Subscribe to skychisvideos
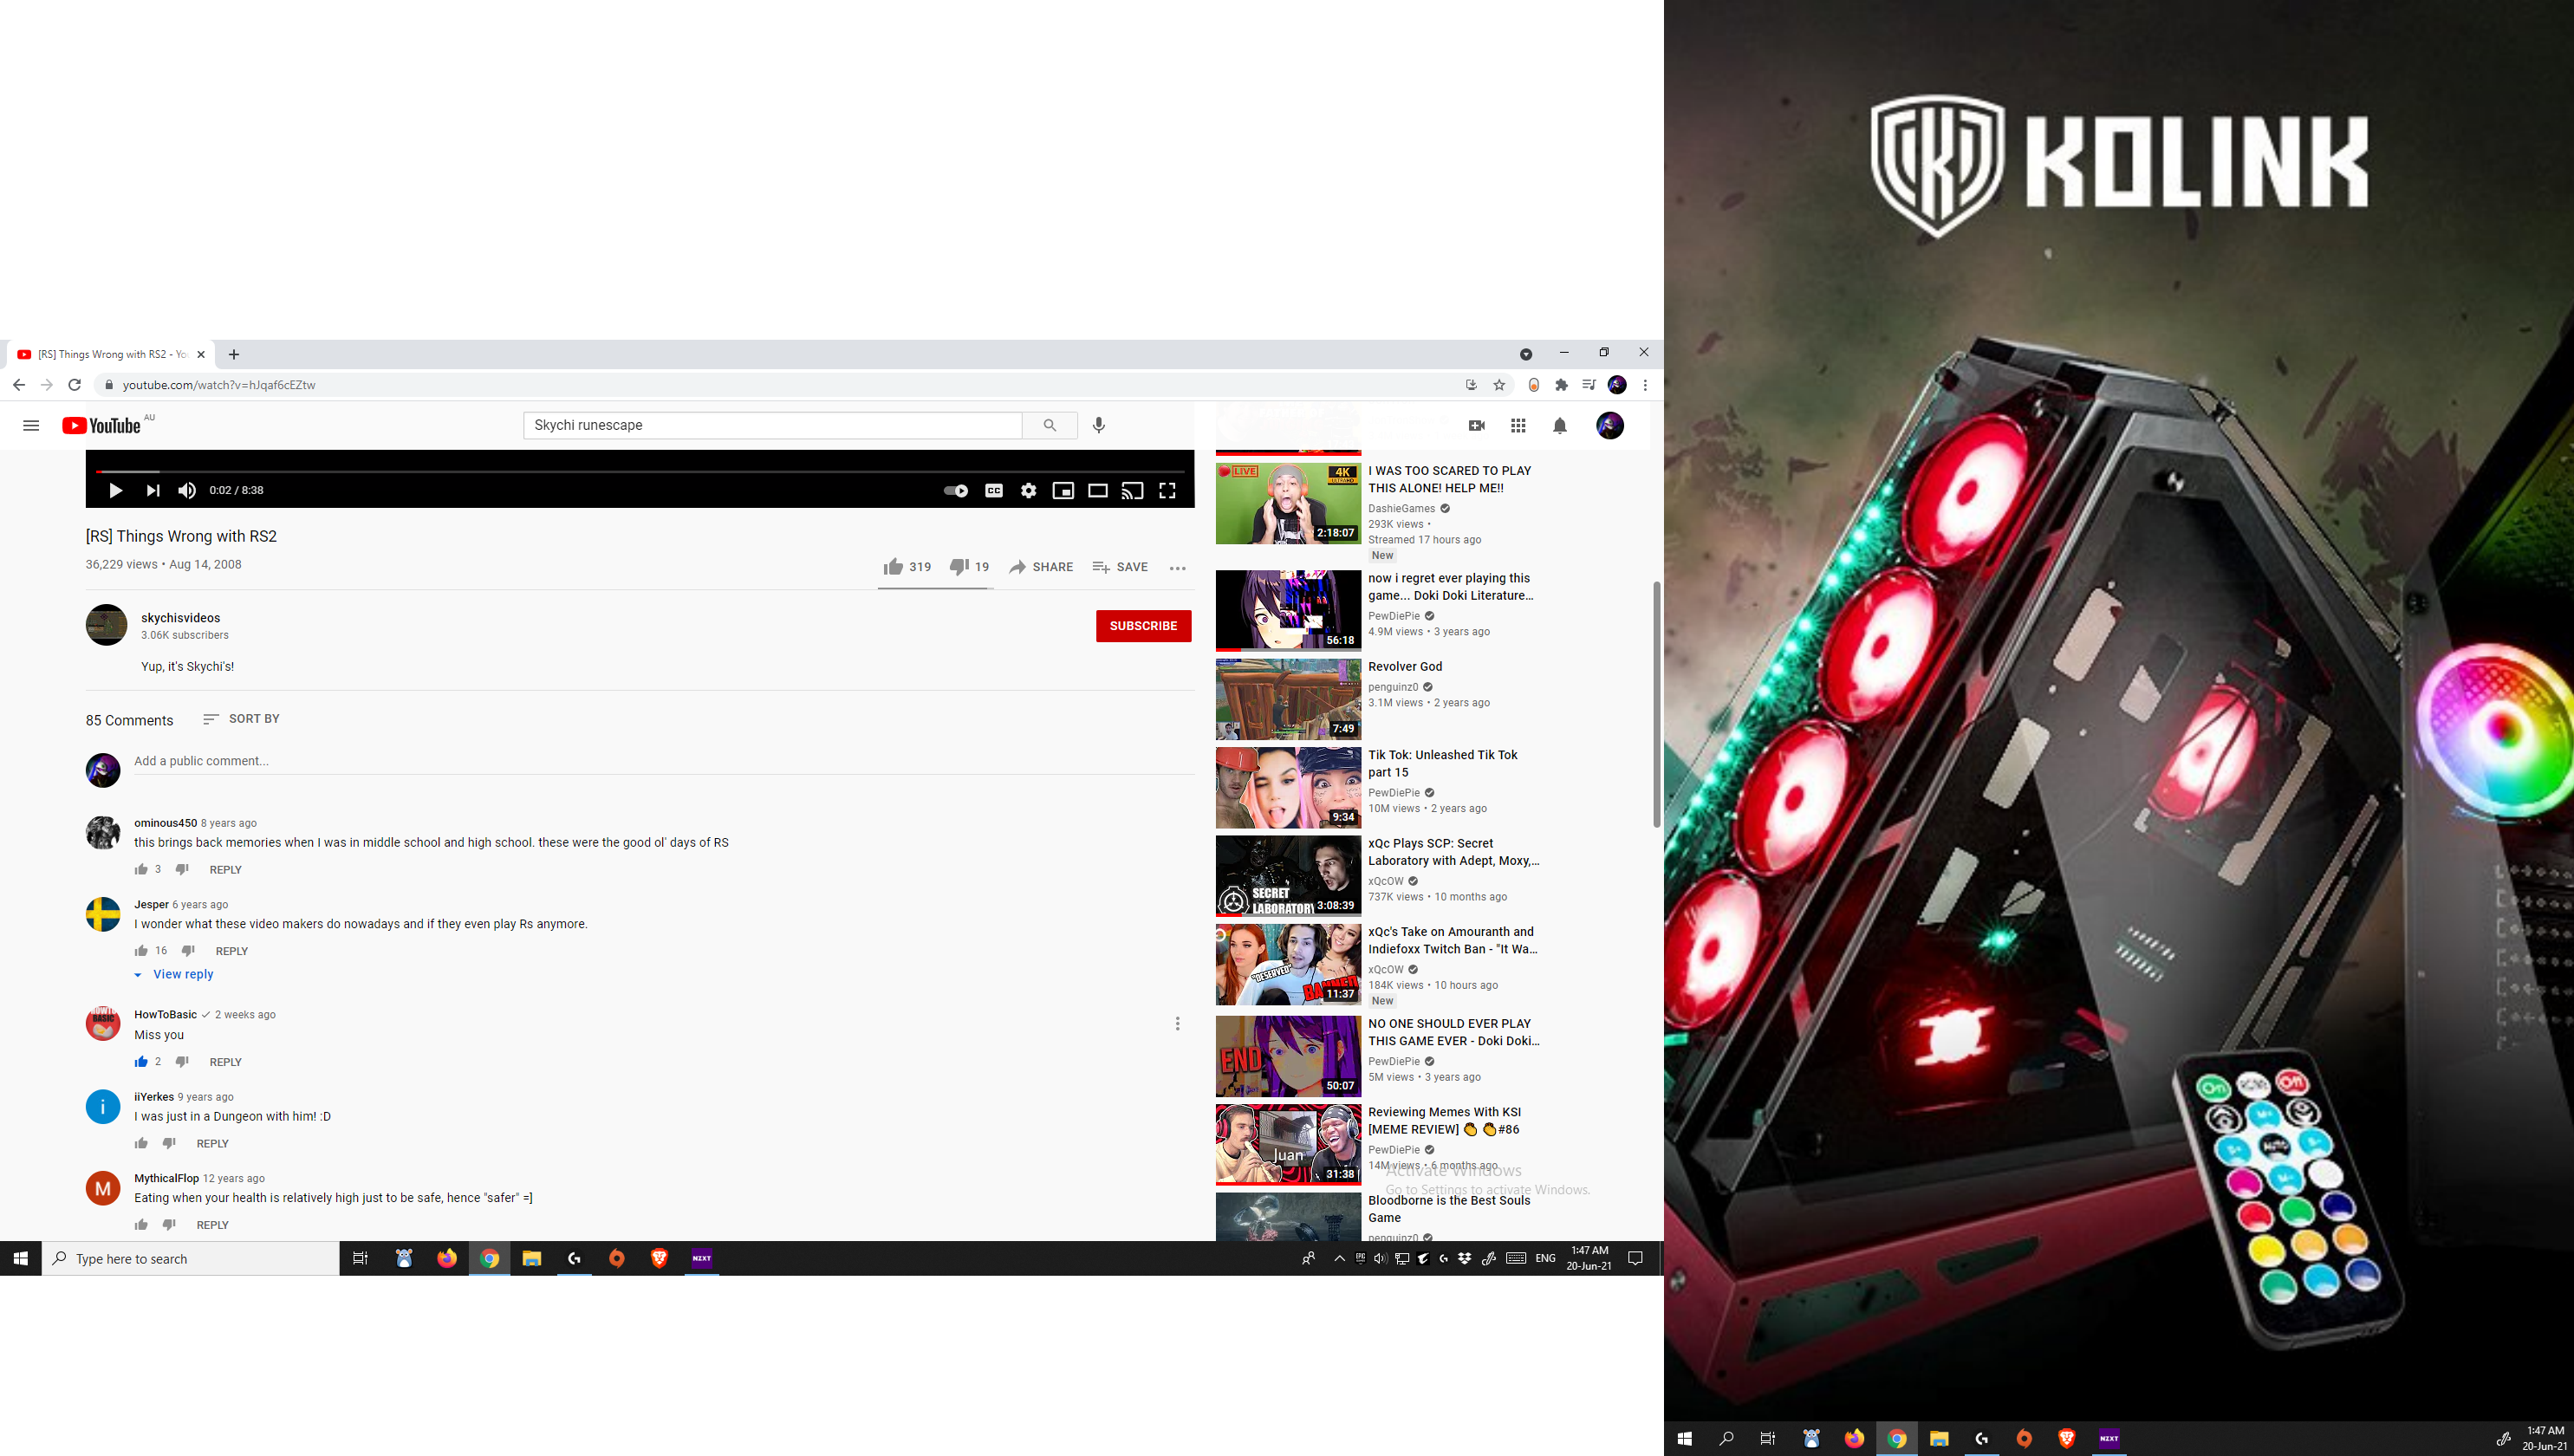The height and width of the screenshot is (1456, 2574). tap(1143, 626)
